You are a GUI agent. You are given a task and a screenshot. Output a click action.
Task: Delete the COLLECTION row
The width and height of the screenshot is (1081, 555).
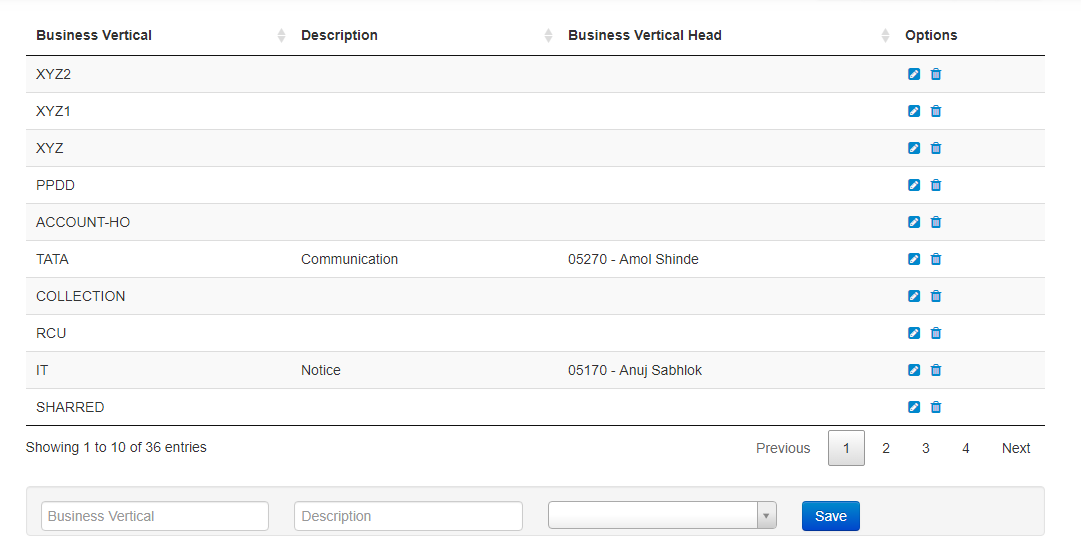pos(936,296)
